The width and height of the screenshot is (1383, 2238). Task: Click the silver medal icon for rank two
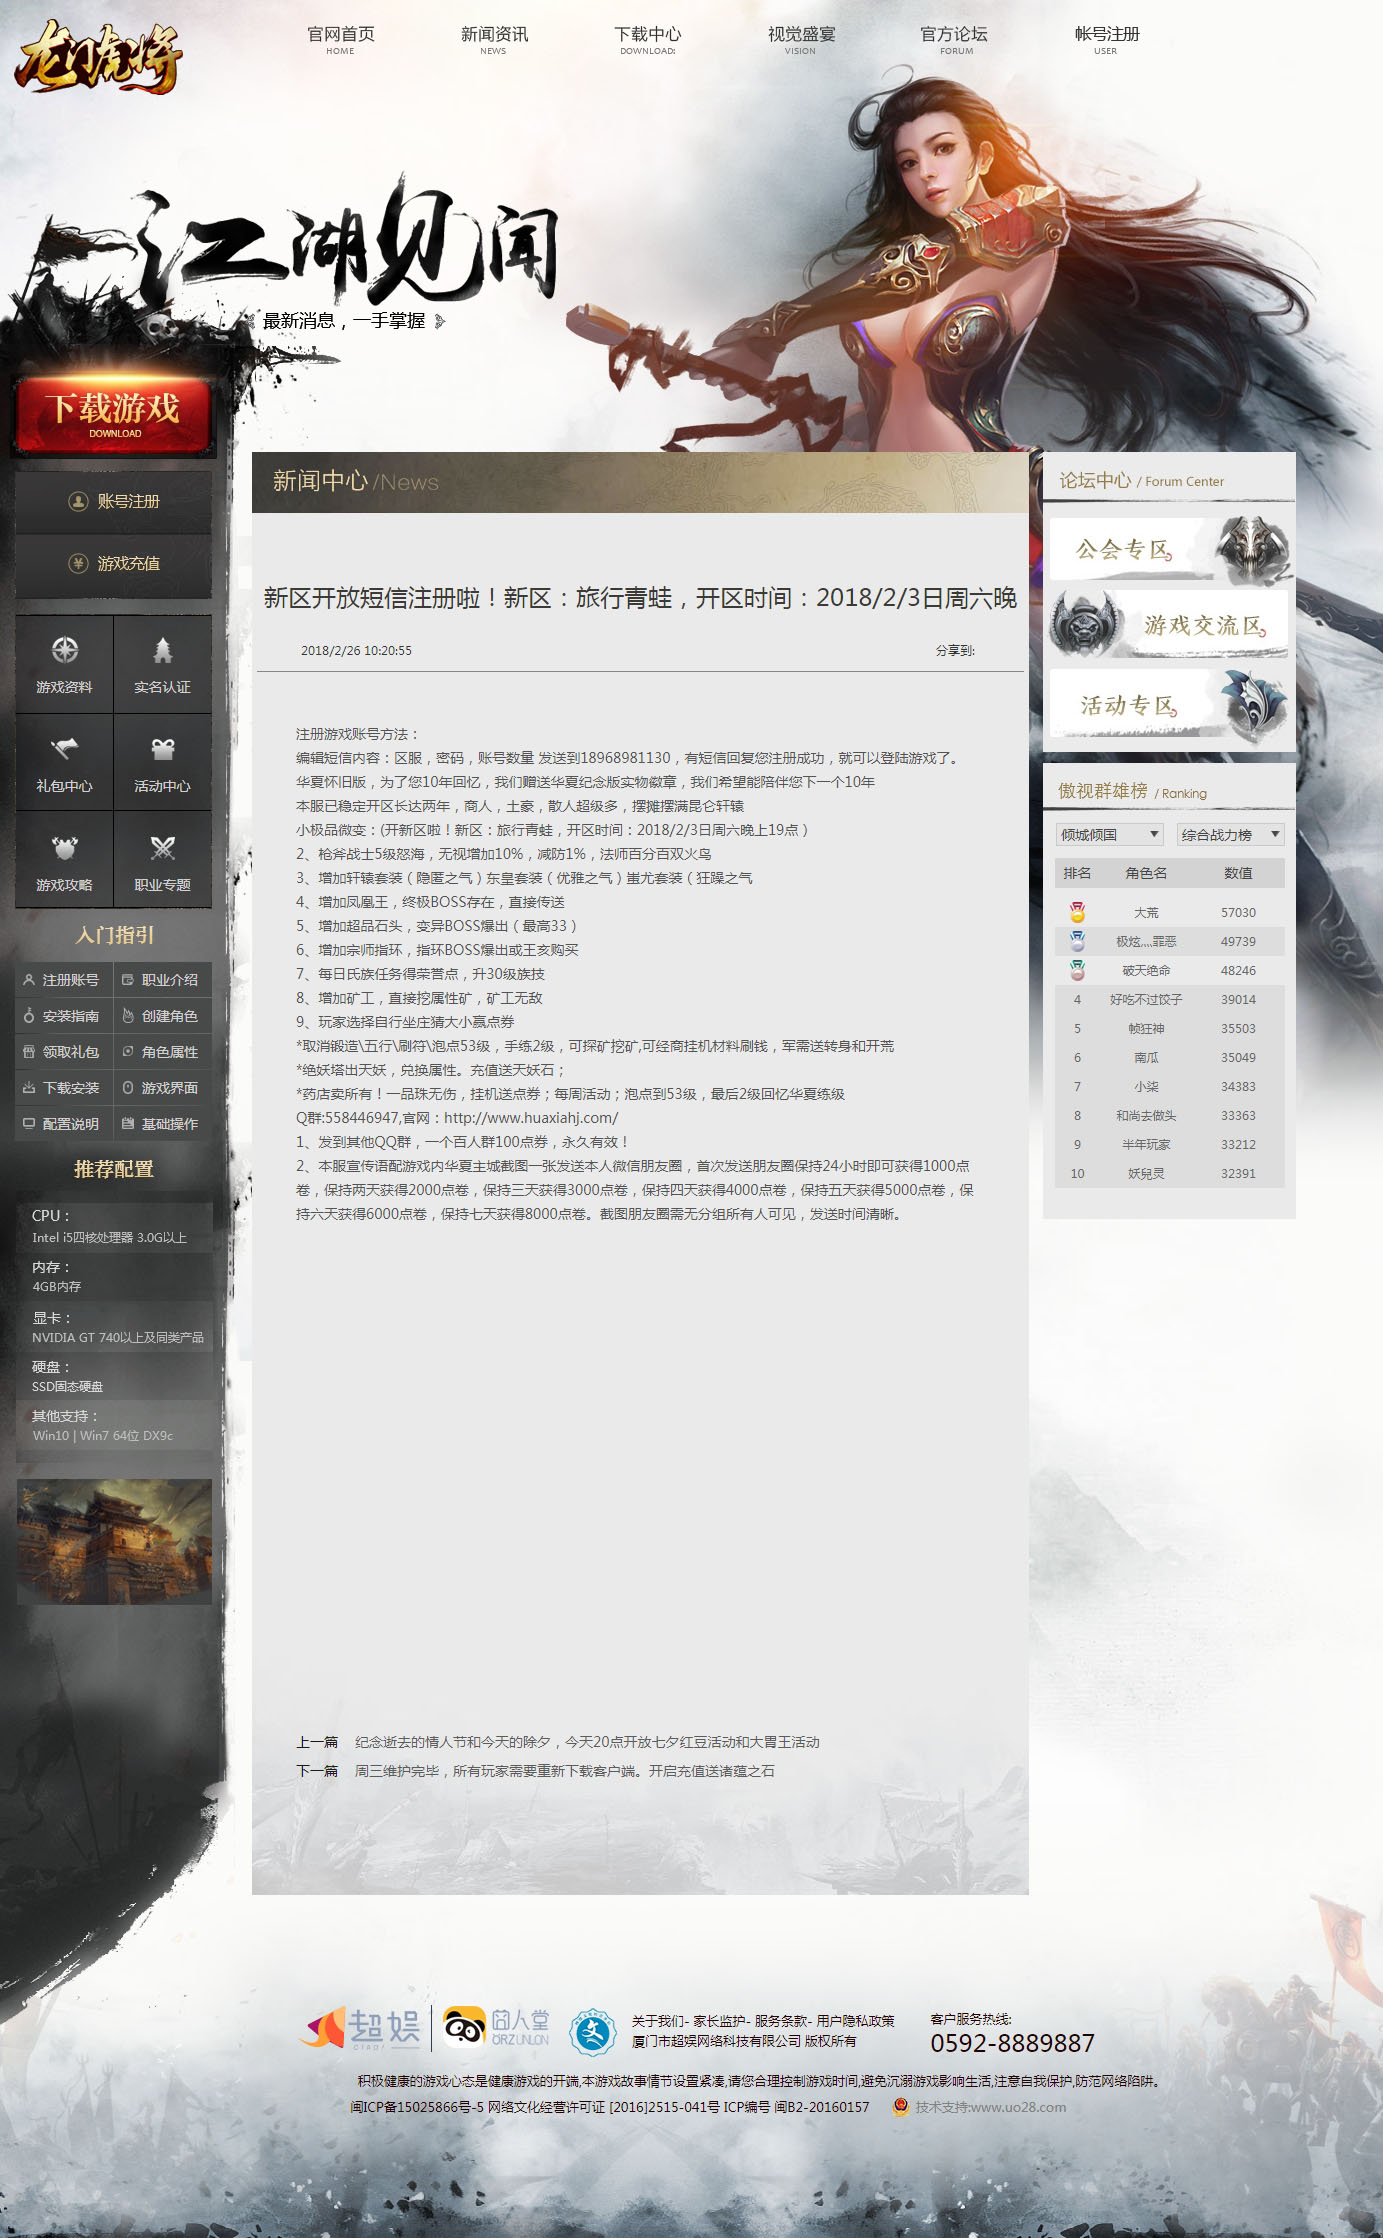[x=1077, y=941]
